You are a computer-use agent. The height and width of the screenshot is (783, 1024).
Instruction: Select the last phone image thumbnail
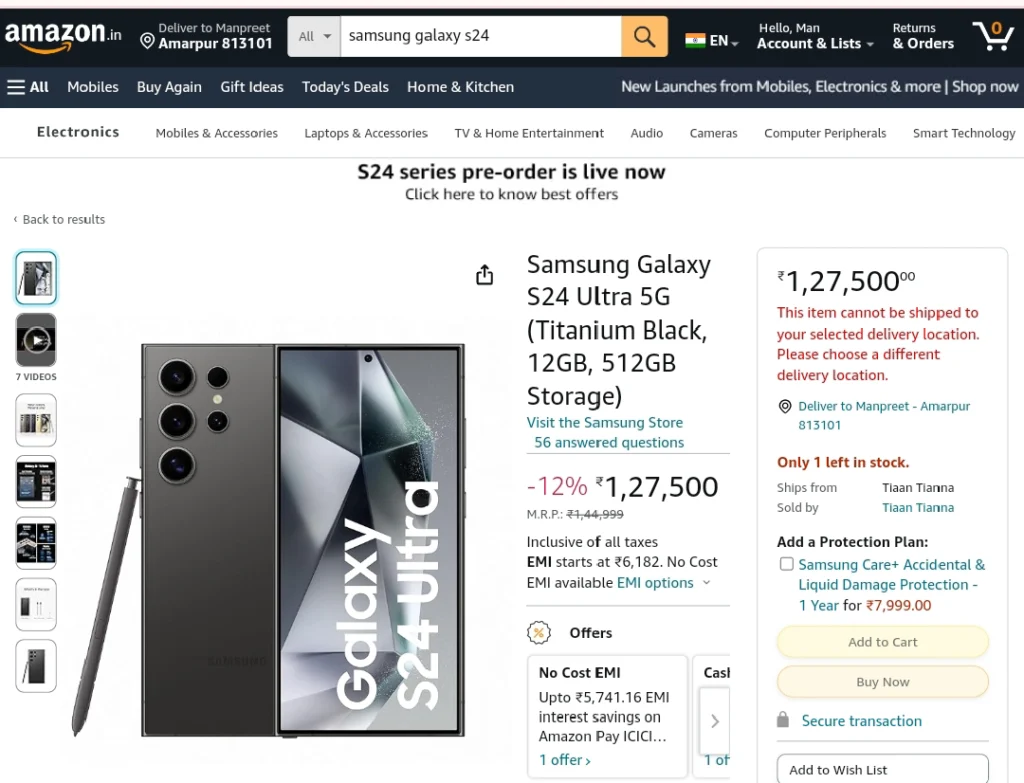pos(36,666)
